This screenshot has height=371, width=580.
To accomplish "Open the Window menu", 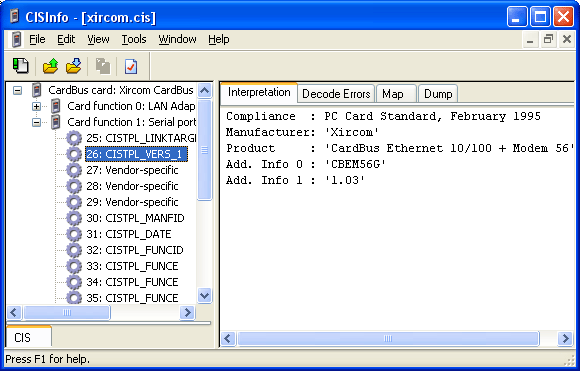I will (x=178, y=39).
